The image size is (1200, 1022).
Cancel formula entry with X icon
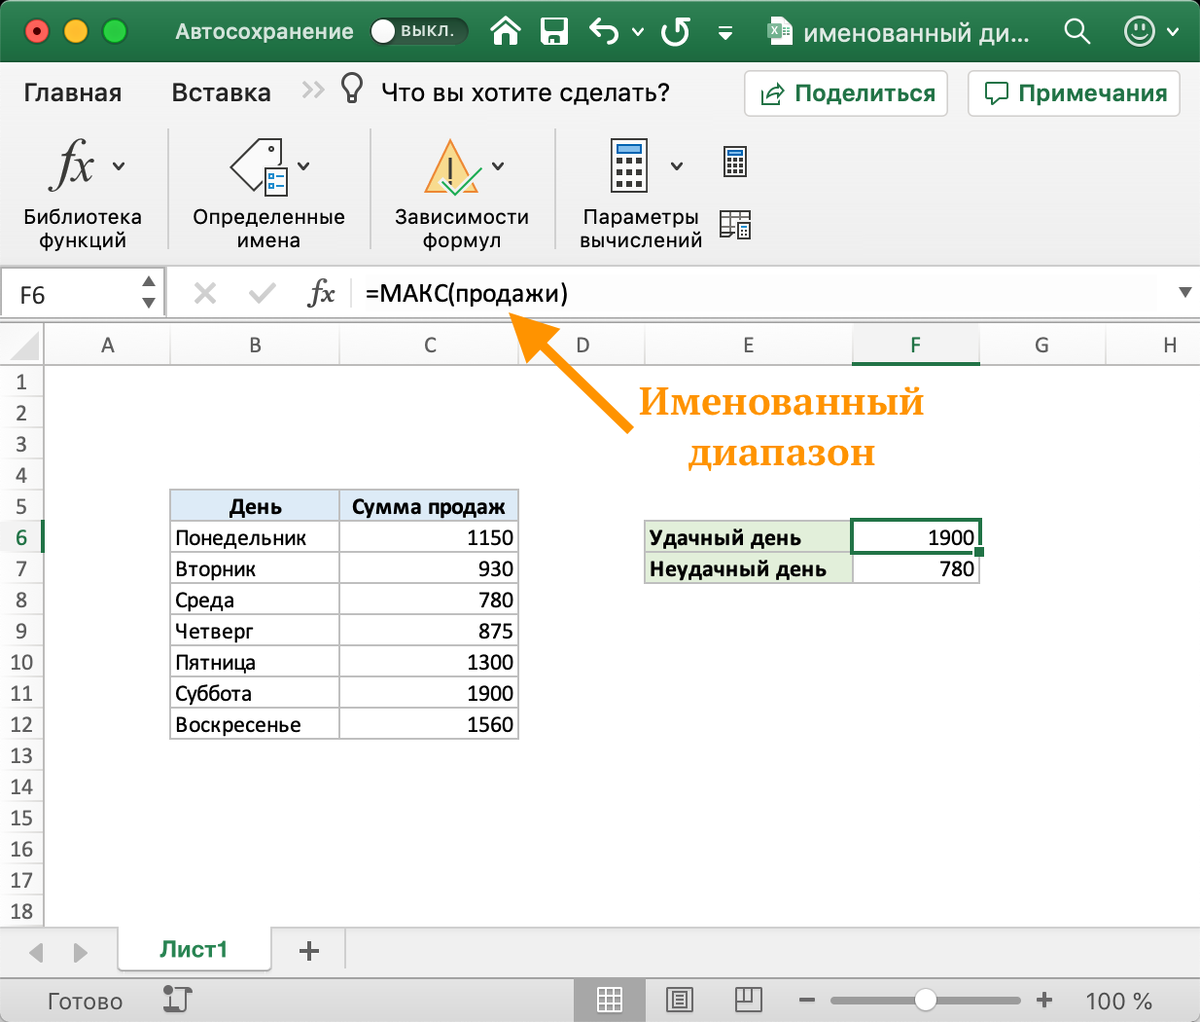coord(205,294)
